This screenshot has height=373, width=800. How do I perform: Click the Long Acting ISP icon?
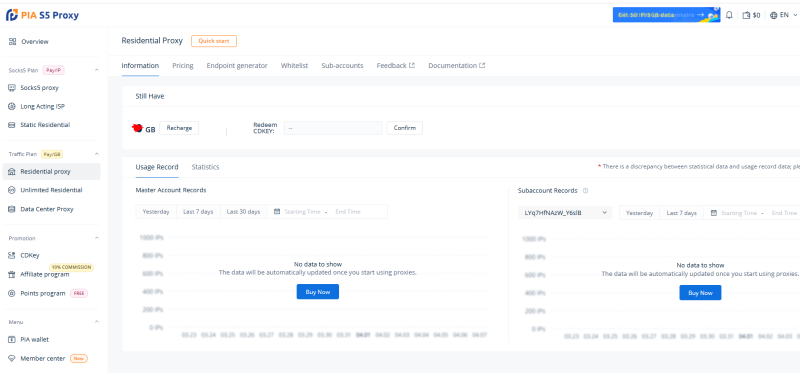[12, 107]
